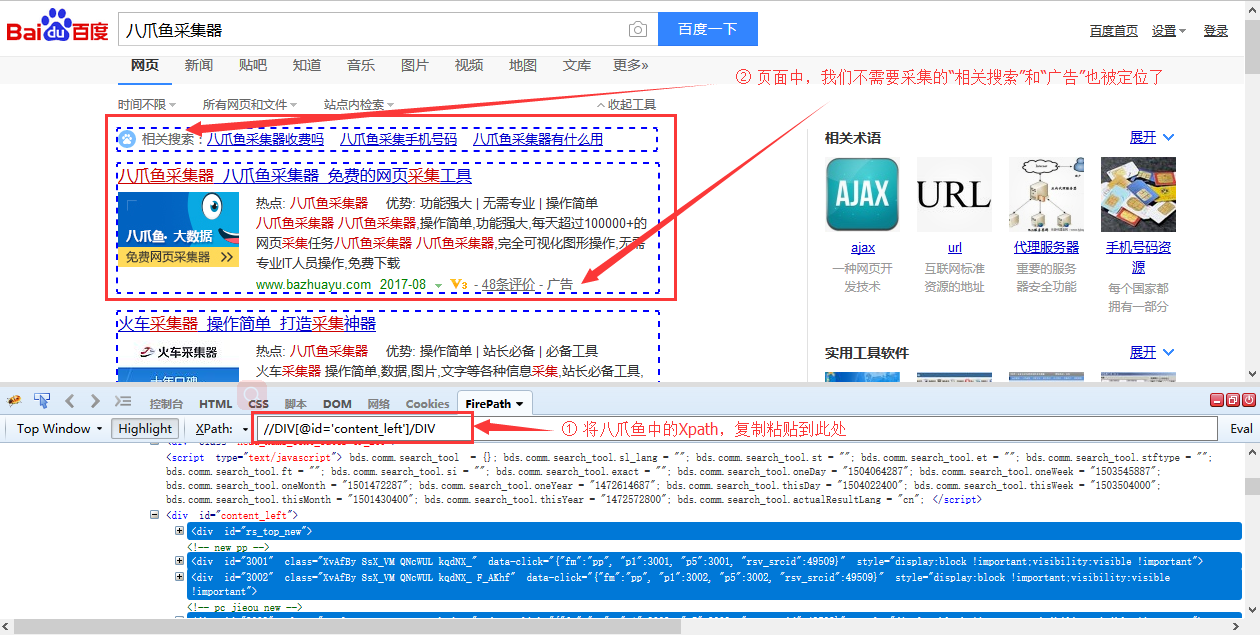The width and height of the screenshot is (1260, 635).
Task: Open the 所有网页和文件 file type dropdown
Action: 250,104
